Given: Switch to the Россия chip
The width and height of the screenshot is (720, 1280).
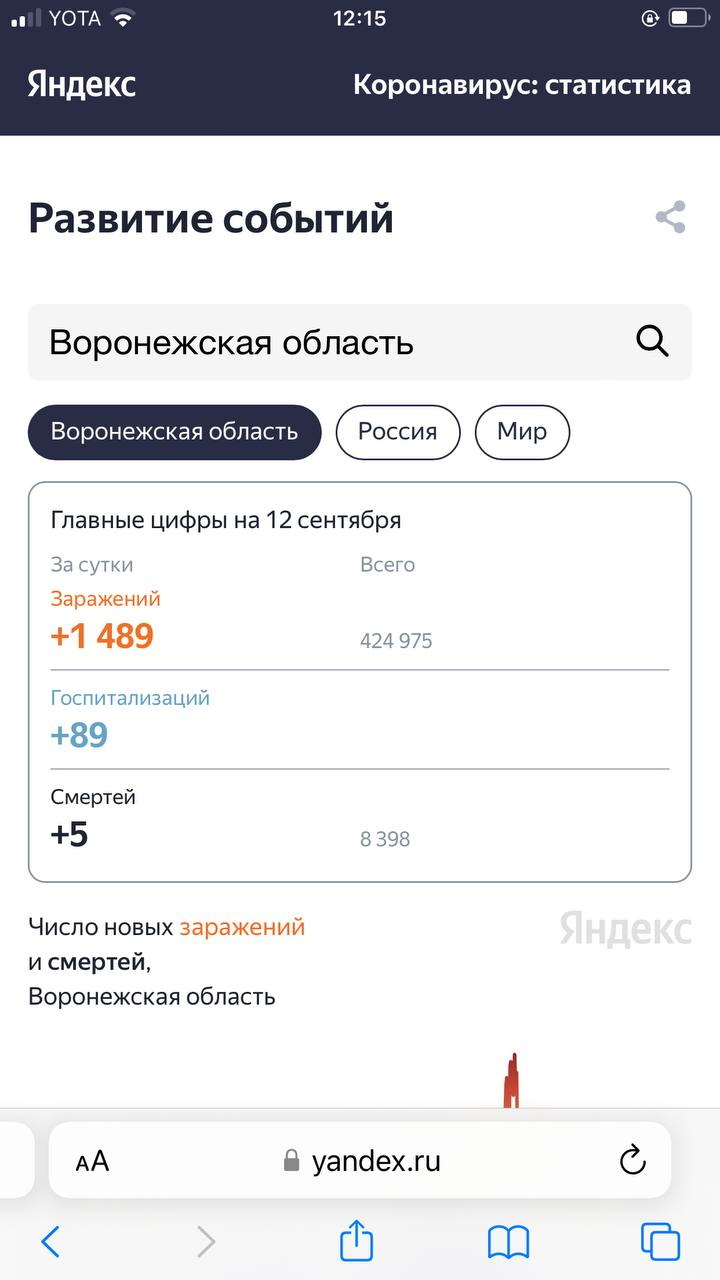Looking at the screenshot, I should (x=398, y=432).
